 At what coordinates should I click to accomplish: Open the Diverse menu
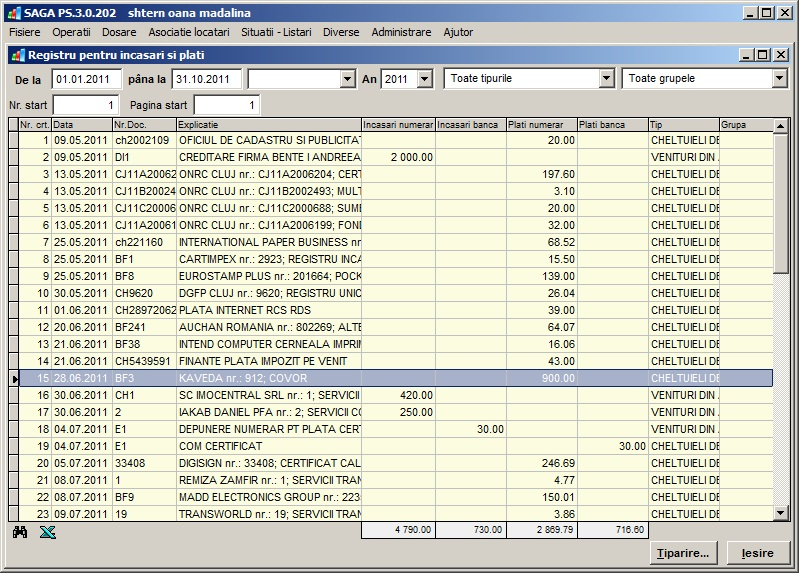click(341, 32)
